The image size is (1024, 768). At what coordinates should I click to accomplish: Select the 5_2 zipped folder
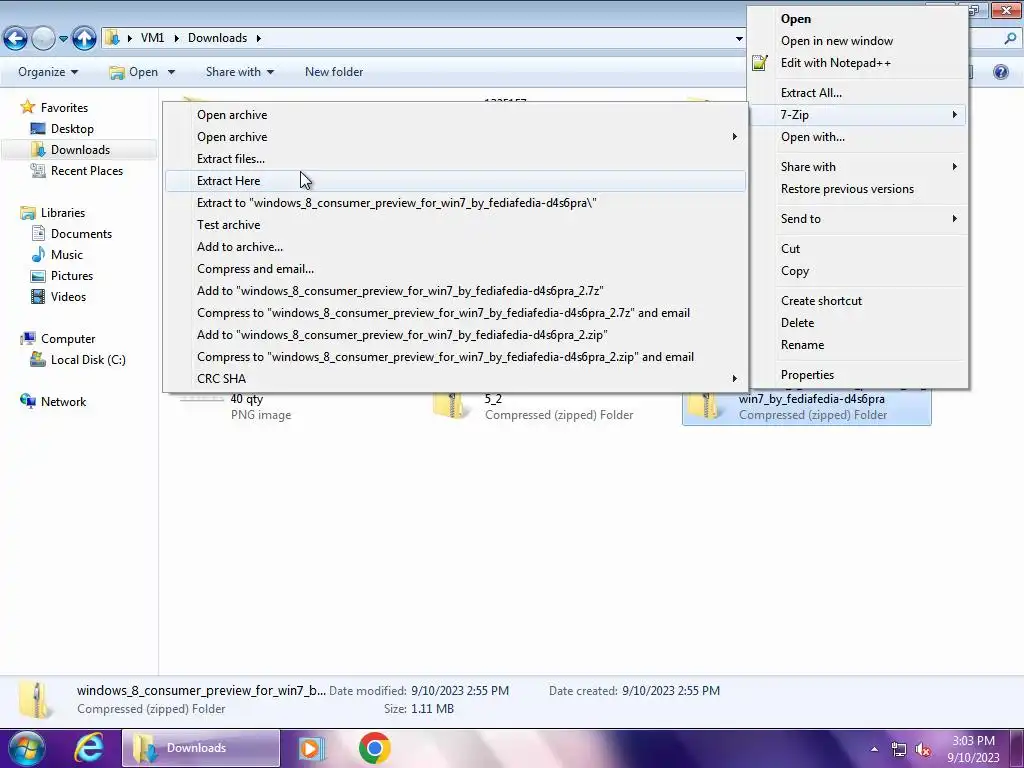tap(534, 406)
